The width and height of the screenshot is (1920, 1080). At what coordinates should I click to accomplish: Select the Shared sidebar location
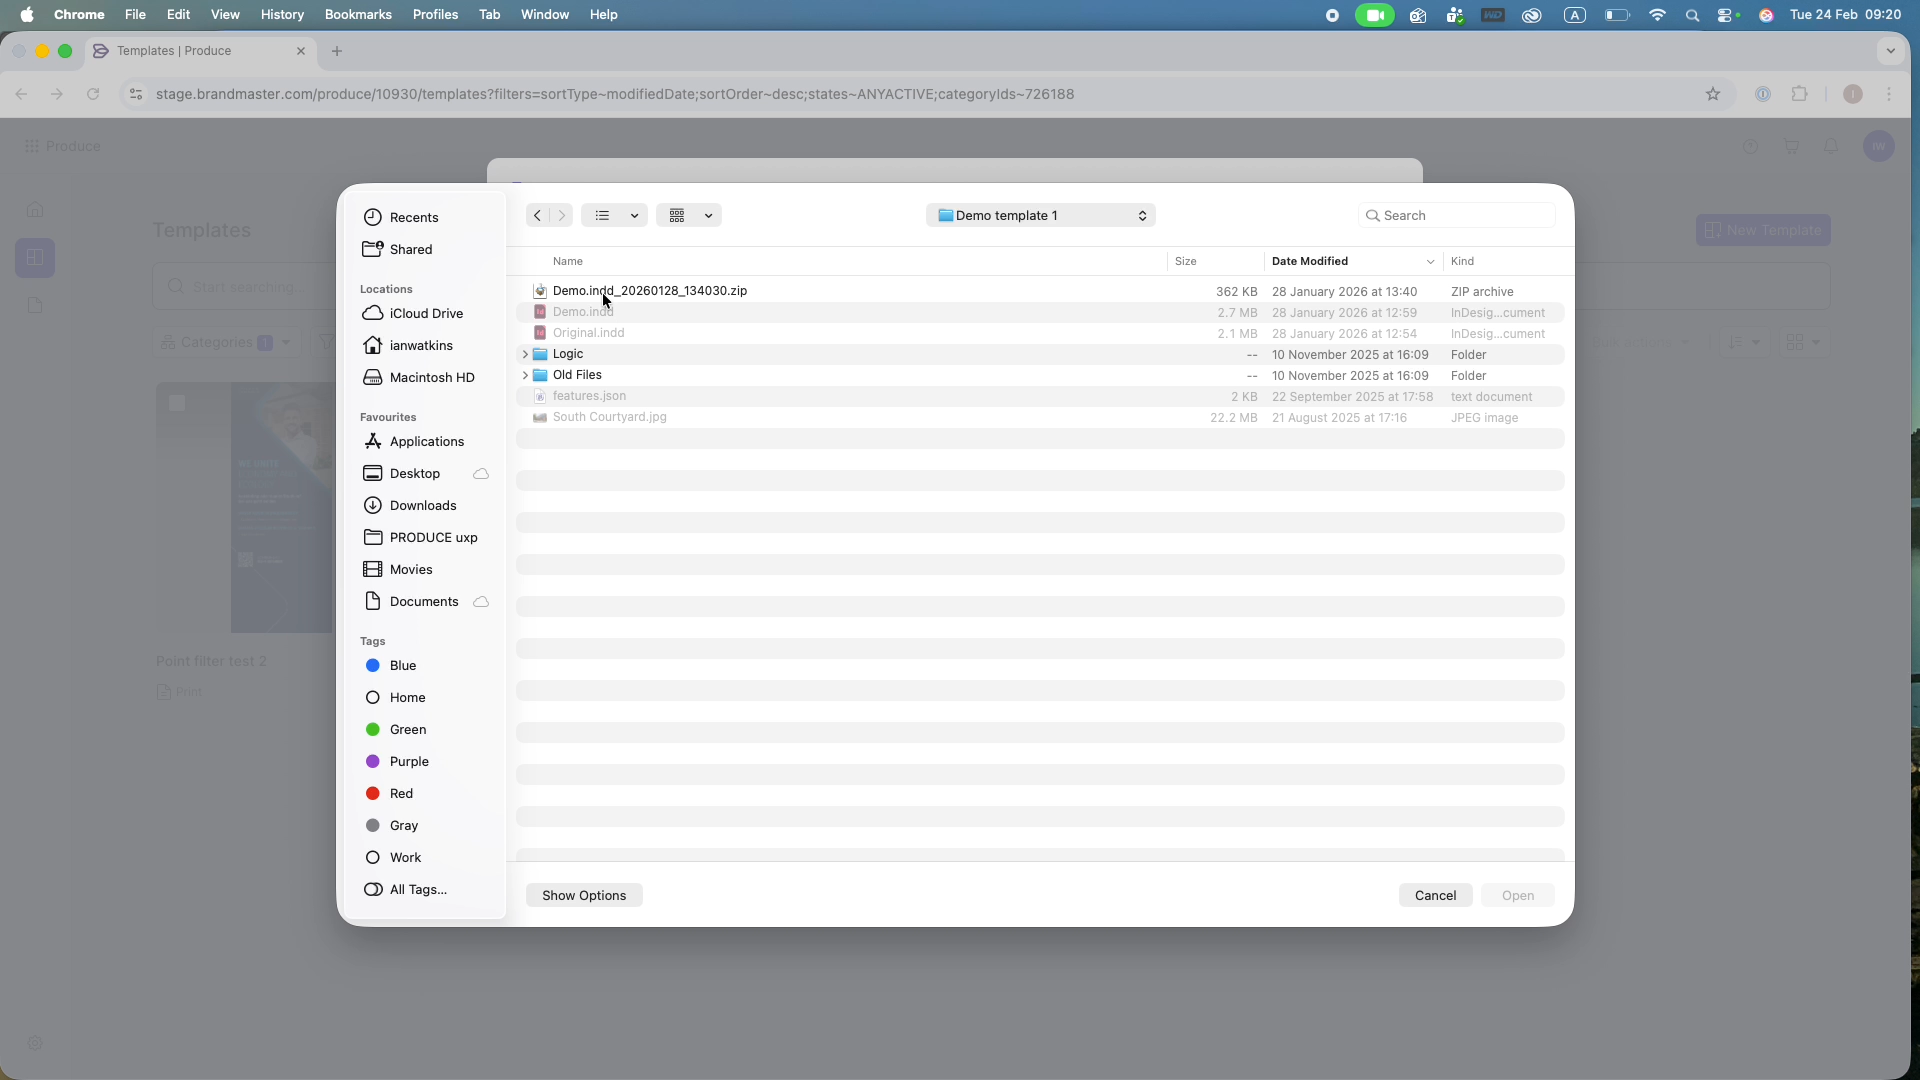(398, 249)
